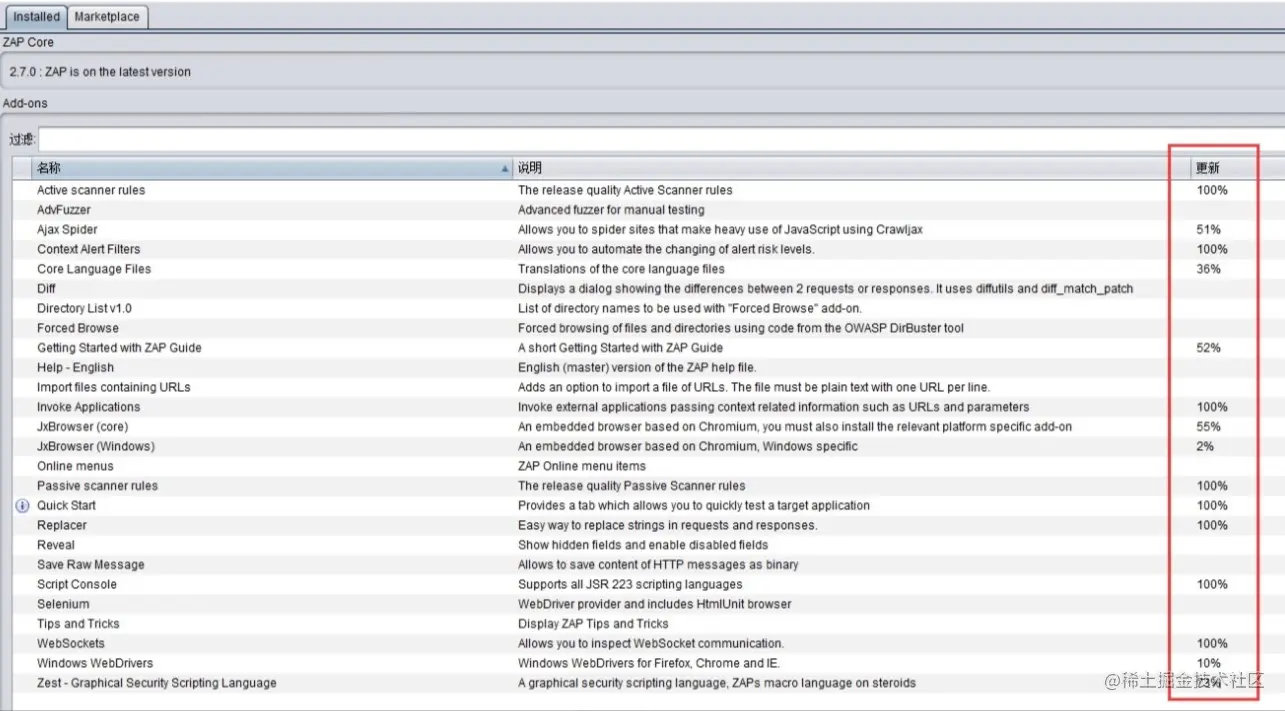Click the 2% progress for JxBrowser (Windows)
The width and height of the screenshot is (1285, 711).
click(x=1205, y=447)
